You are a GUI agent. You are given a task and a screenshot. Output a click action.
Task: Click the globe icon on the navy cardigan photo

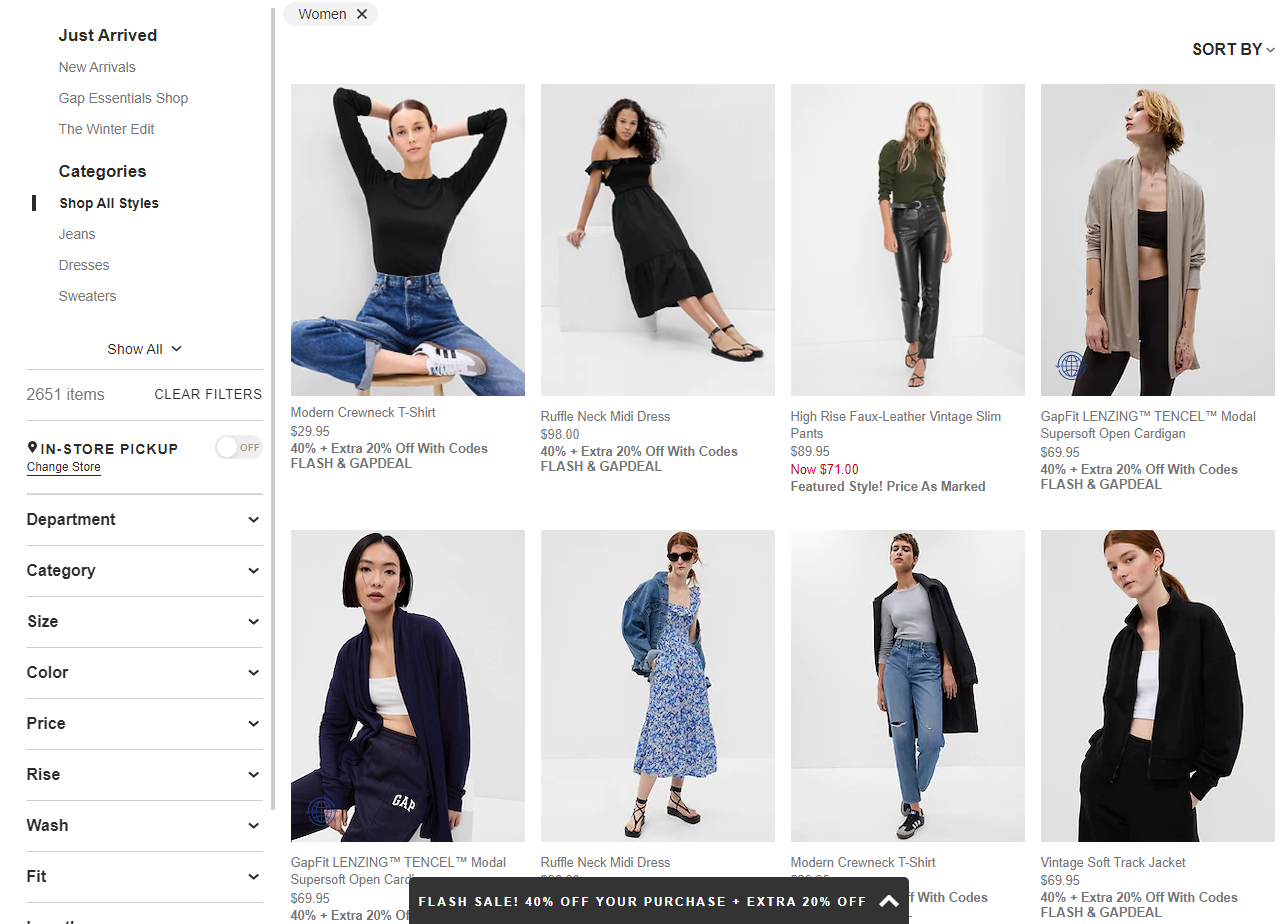pyautogui.click(x=321, y=811)
